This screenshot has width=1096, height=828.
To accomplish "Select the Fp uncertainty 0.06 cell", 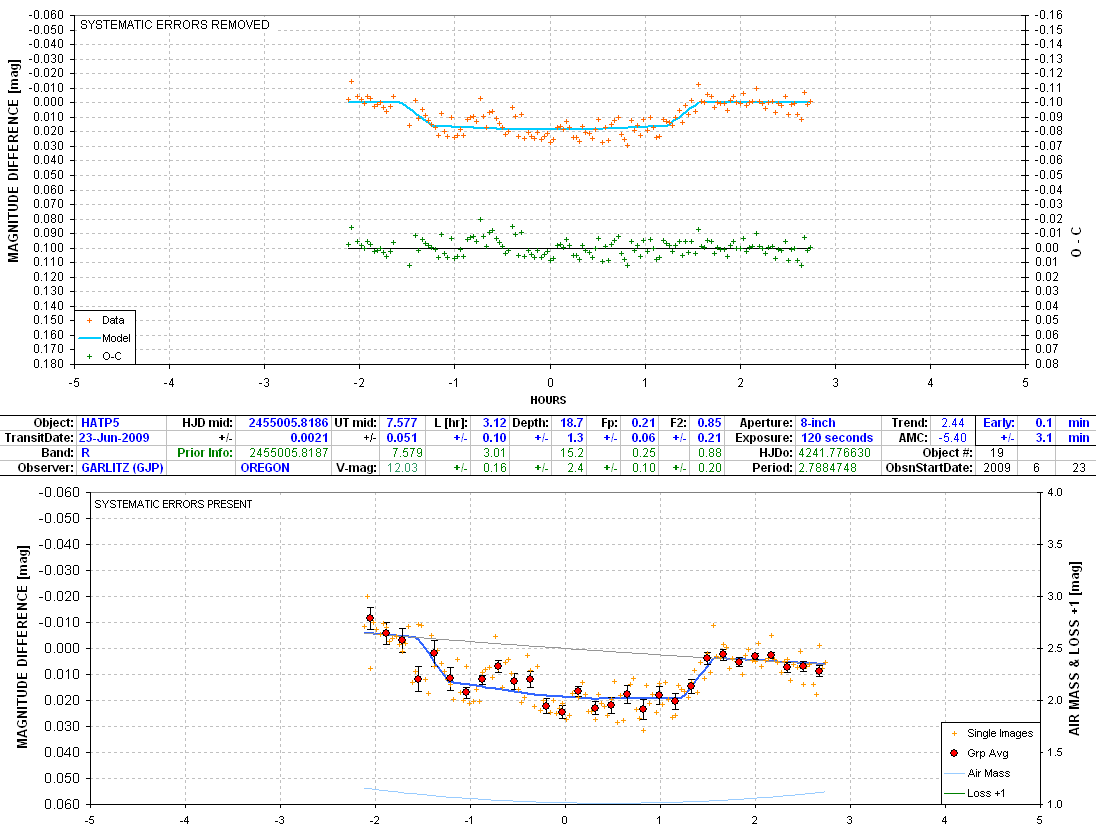I will [x=643, y=437].
